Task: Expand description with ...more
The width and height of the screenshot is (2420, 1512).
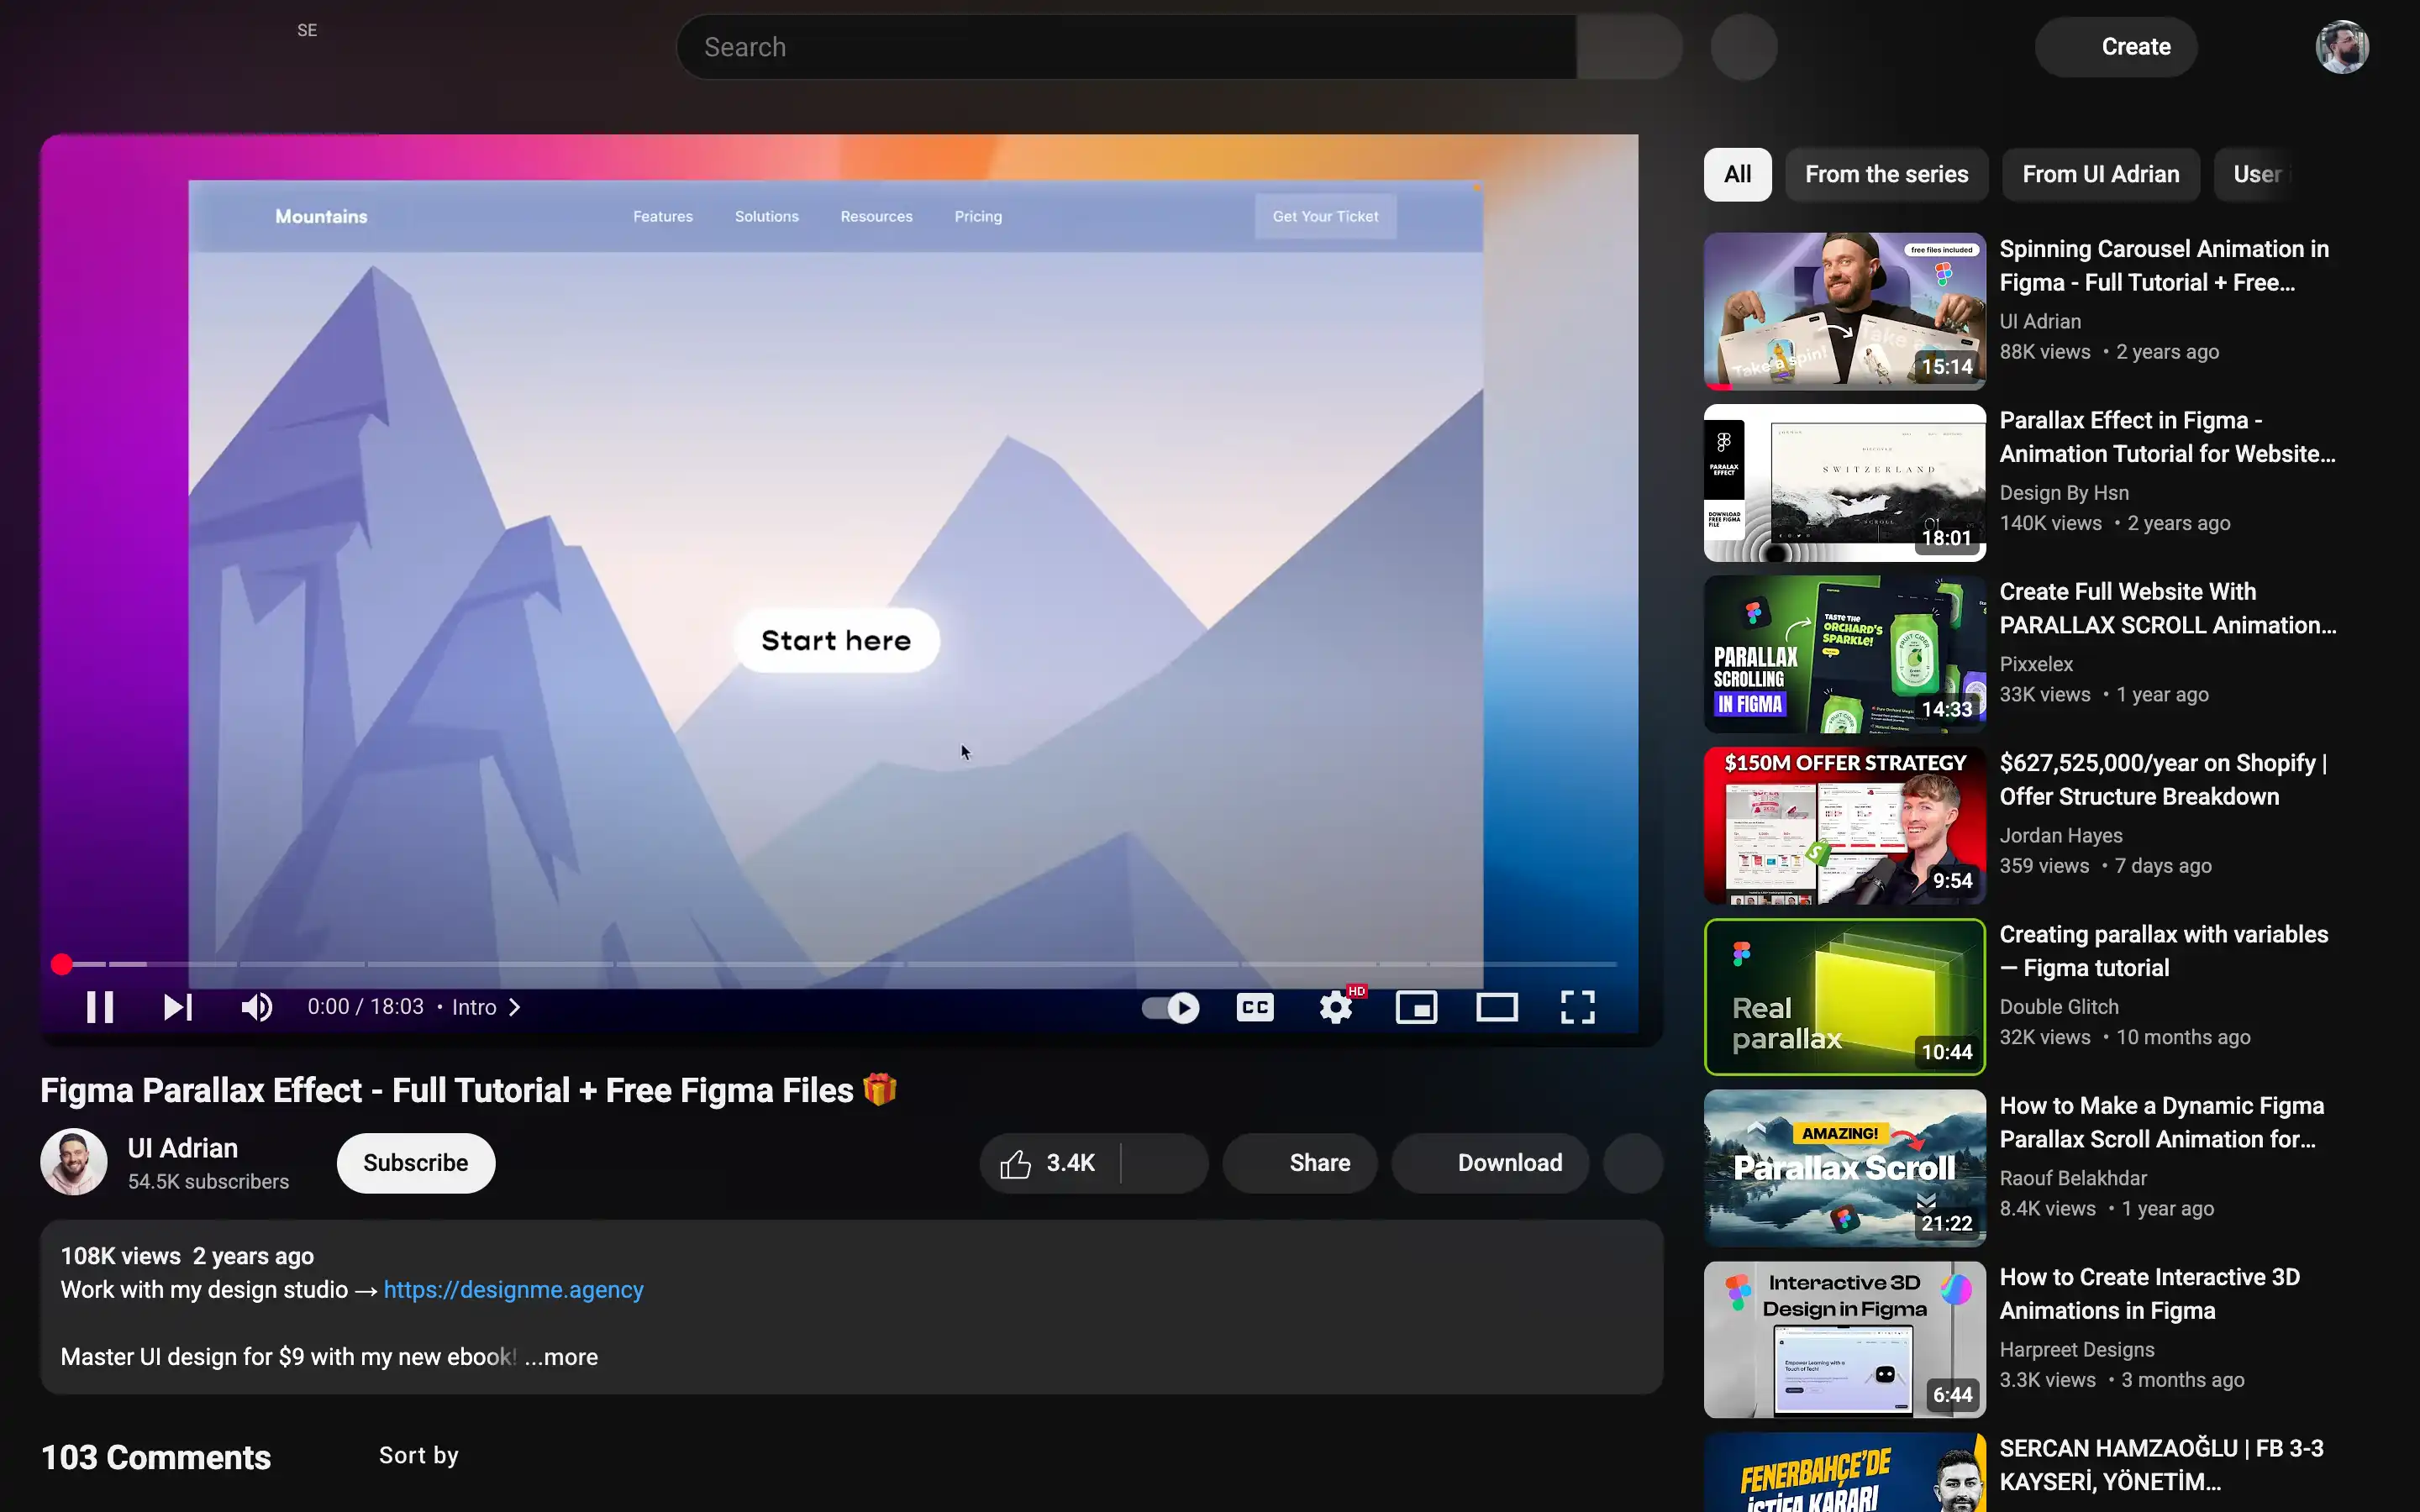Action: pyautogui.click(x=561, y=1357)
